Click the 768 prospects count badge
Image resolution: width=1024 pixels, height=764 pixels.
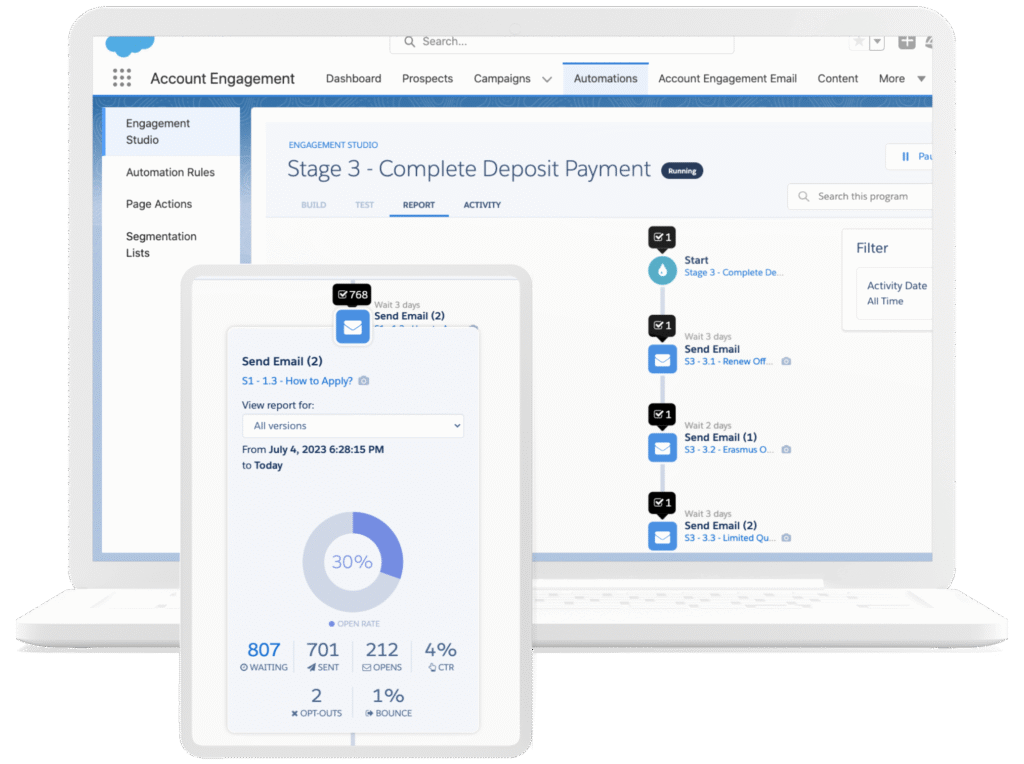click(x=352, y=295)
